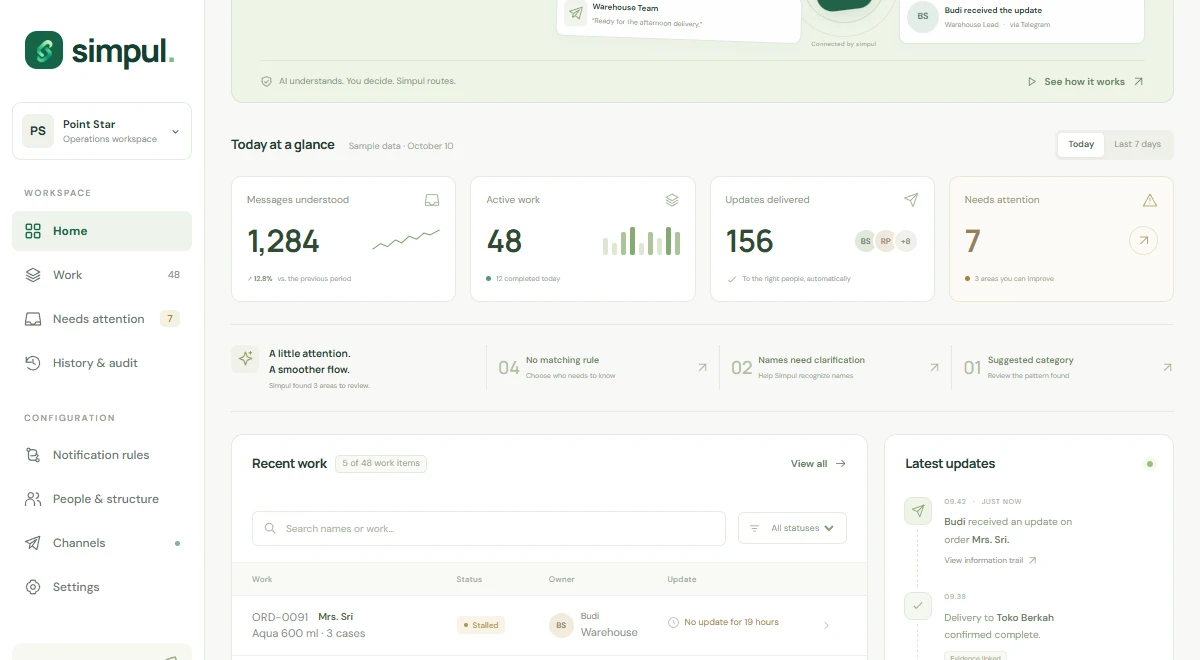Screen dimensions: 1200x660
Task: Switch to the Today view toggle
Action: tap(1081, 144)
